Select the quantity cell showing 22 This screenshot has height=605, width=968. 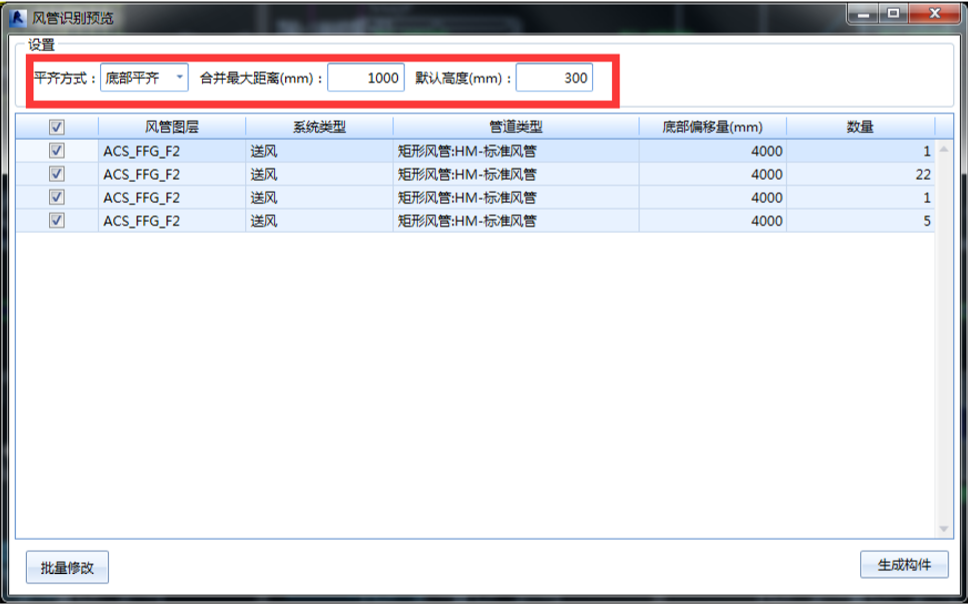pos(861,175)
